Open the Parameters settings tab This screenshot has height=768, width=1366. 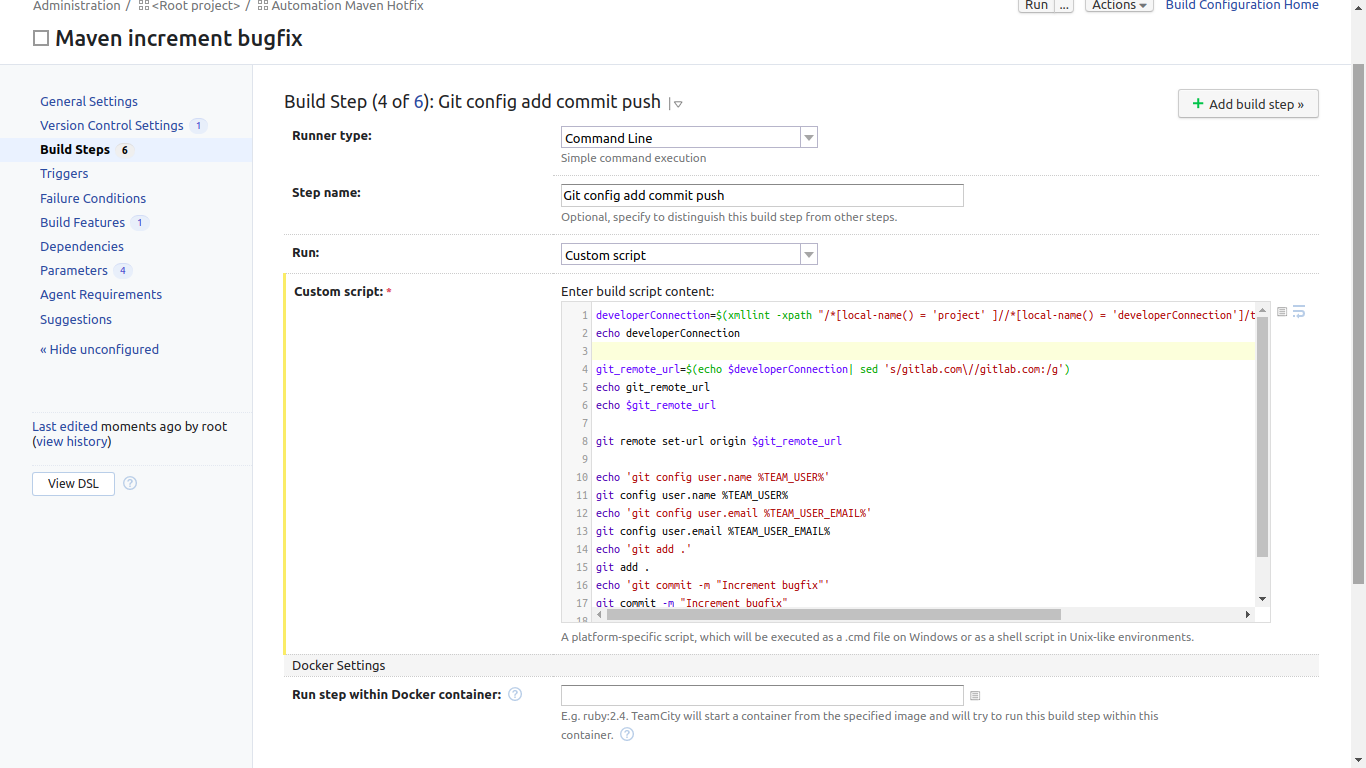[74, 271]
